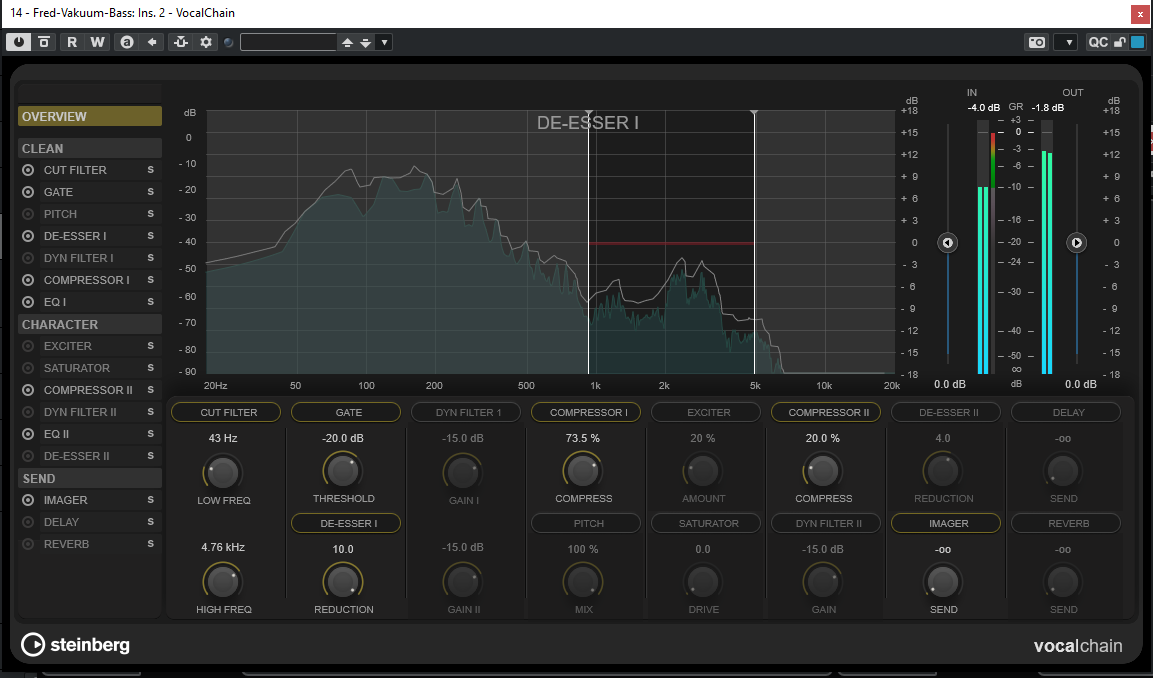Toggle the plug-in bypass icon
The height and width of the screenshot is (678, 1153).
click(x=44, y=42)
